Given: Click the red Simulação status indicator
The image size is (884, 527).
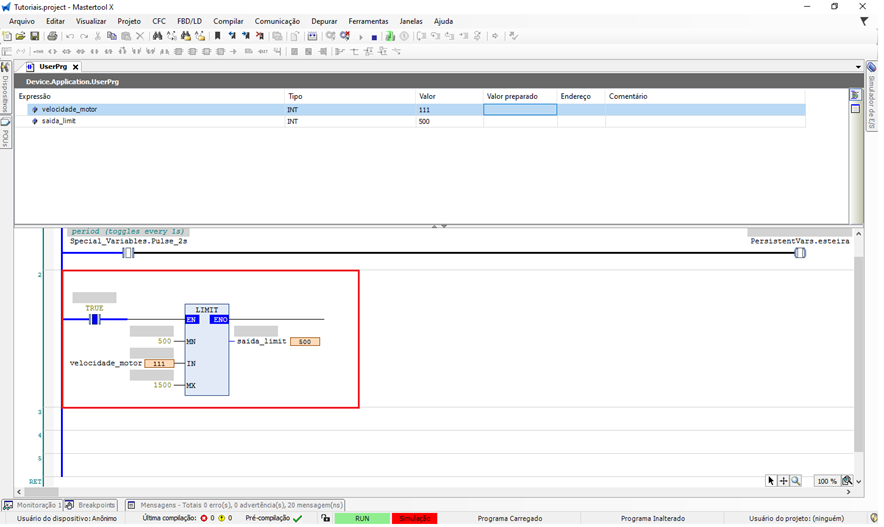Looking at the screenshot, I should [414, 519].
